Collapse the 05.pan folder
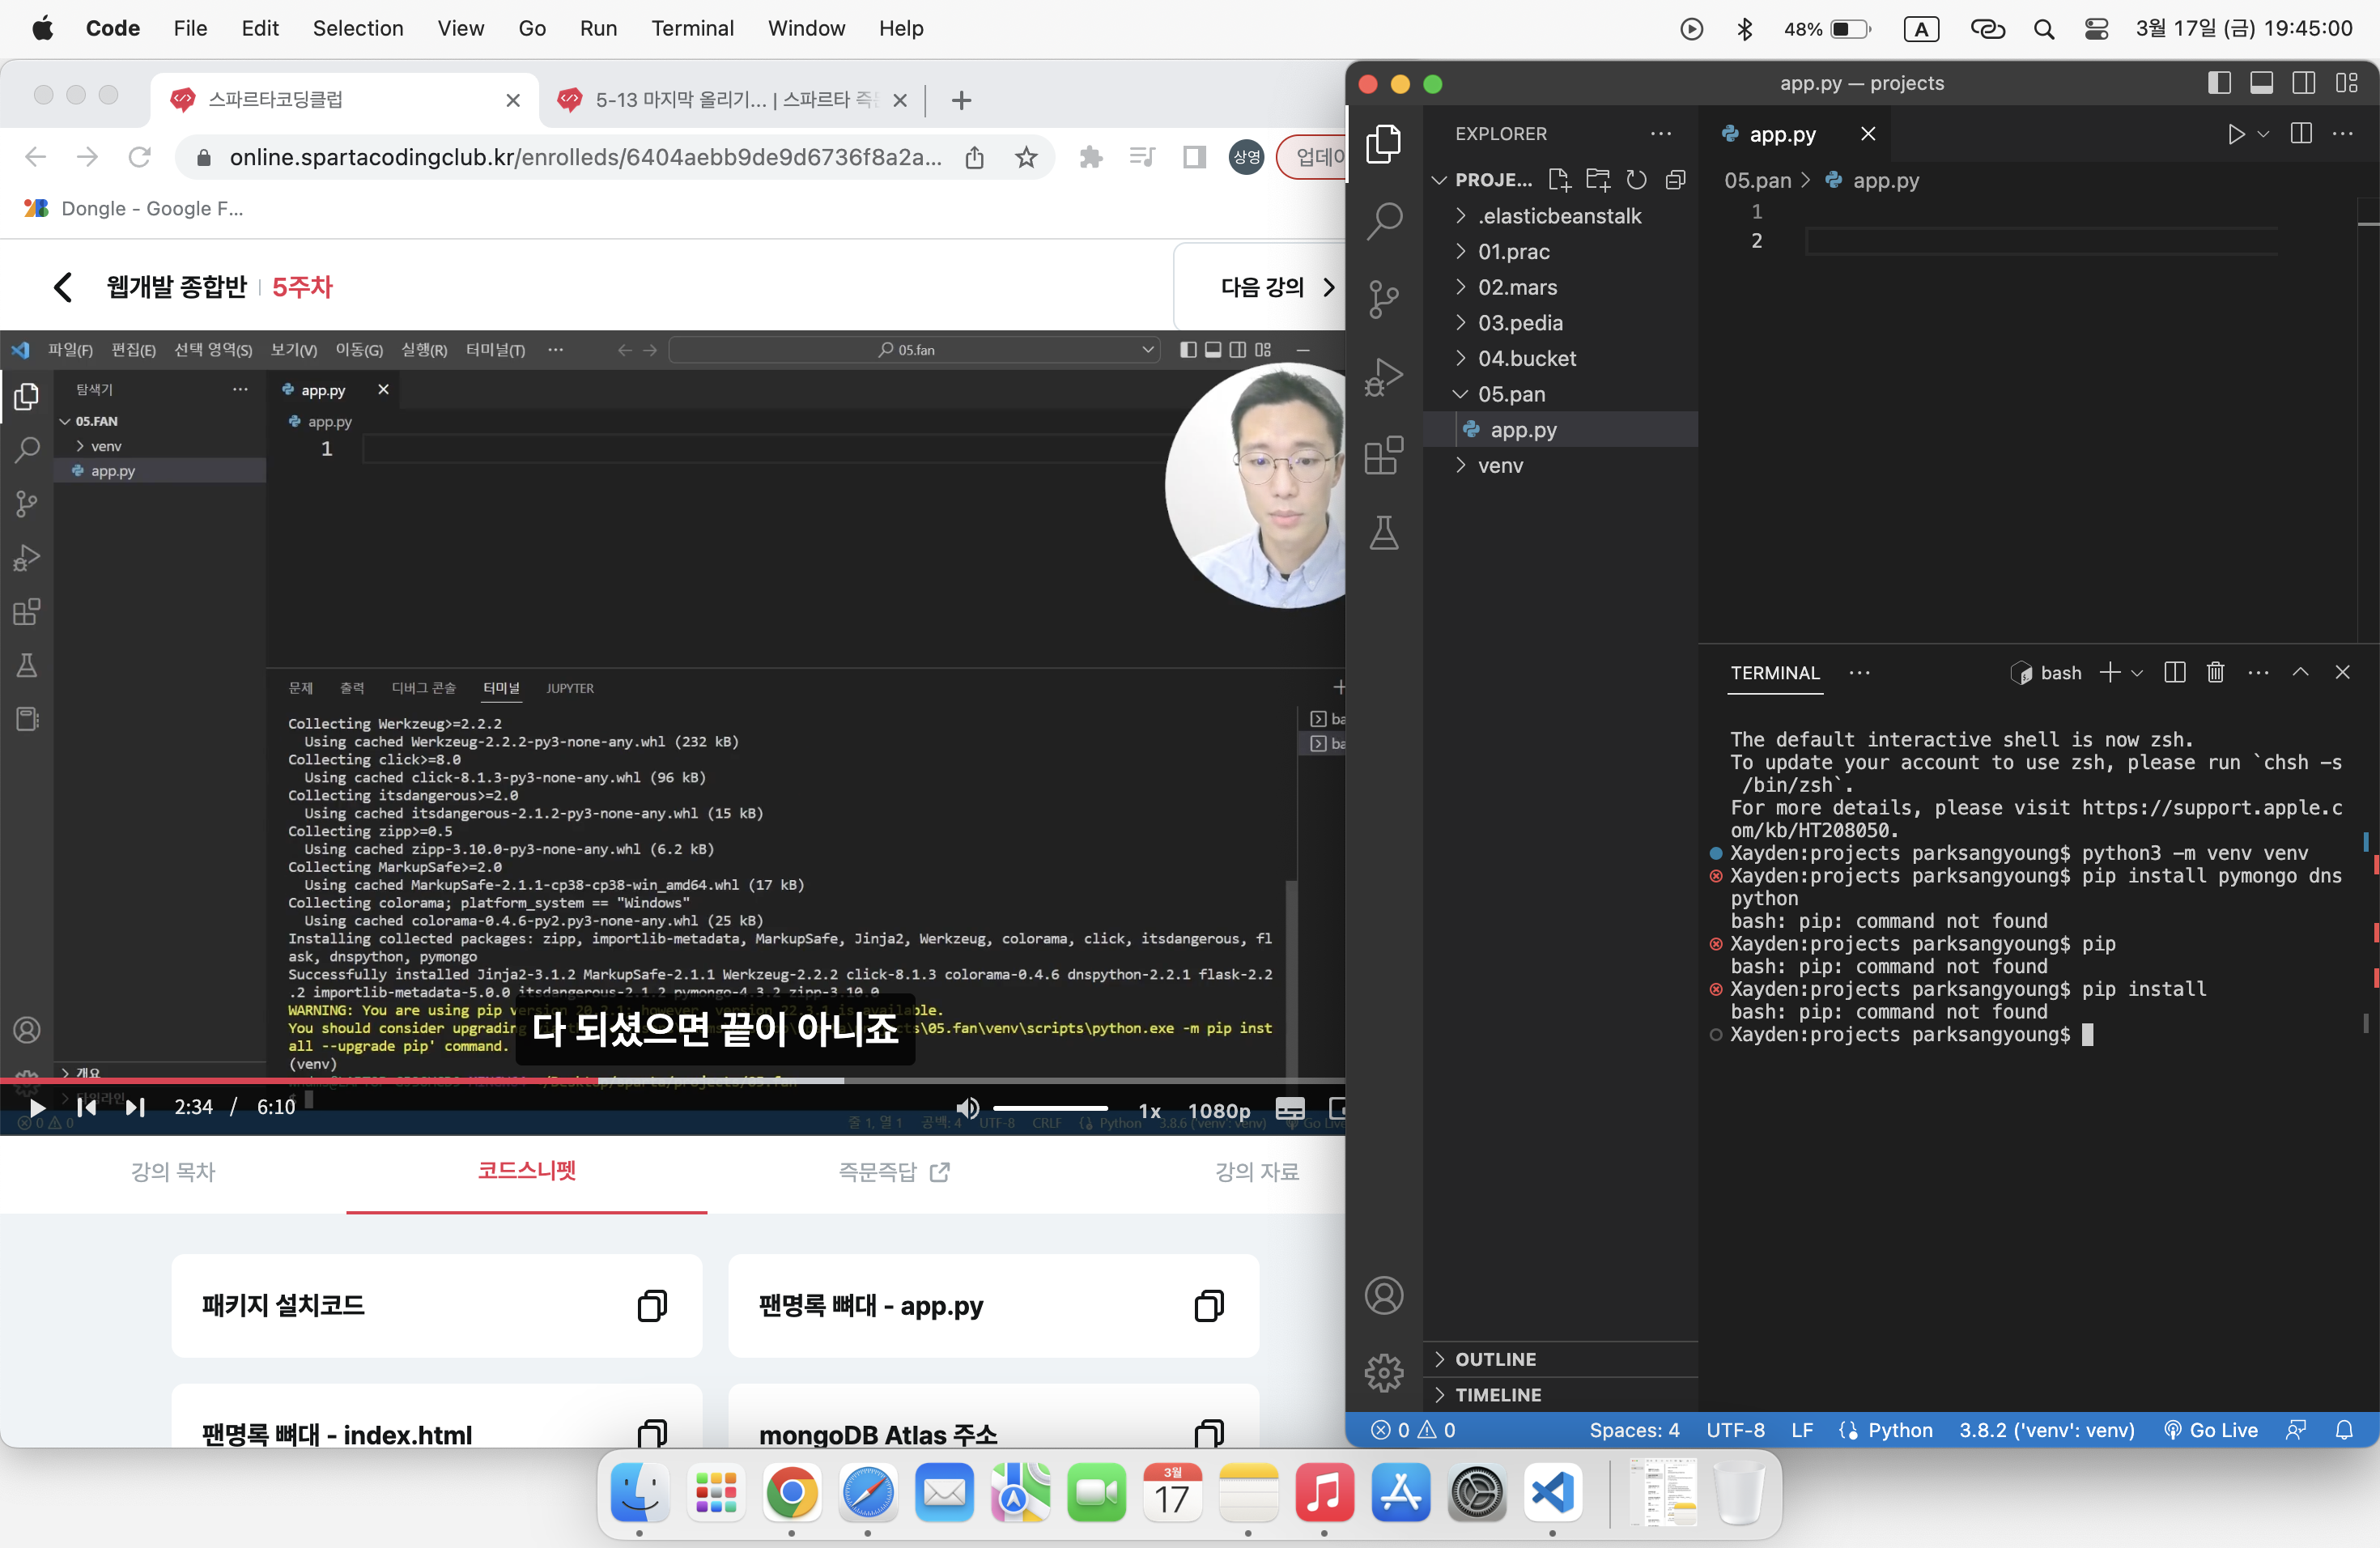Viewport: 2380px width, 1548px height. tap(1561, 395)
